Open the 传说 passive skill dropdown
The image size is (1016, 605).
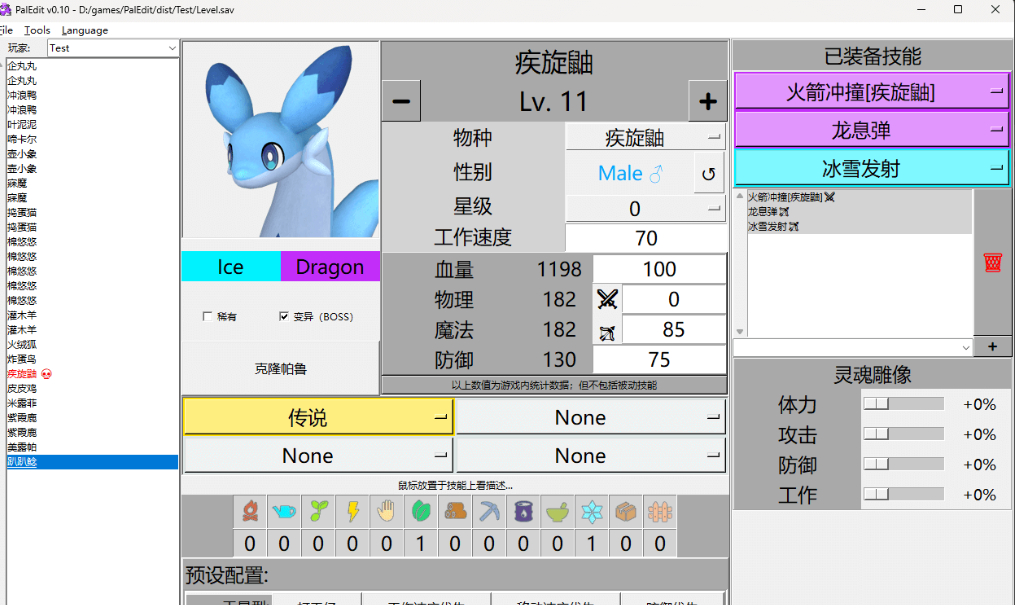(318, 417)
